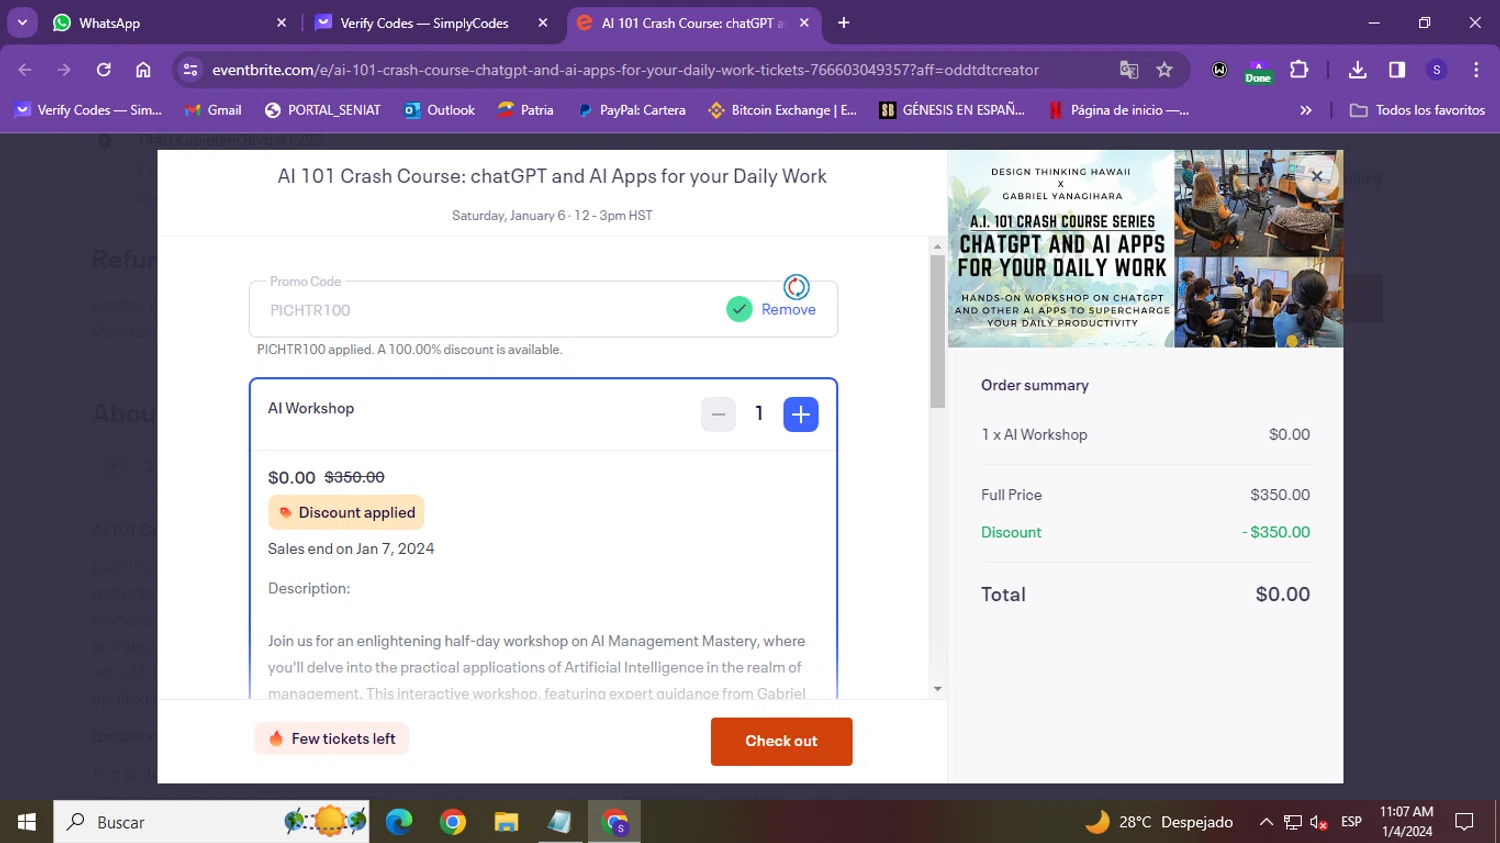
Task: Open the network status tray icon
Action: 1293,822
